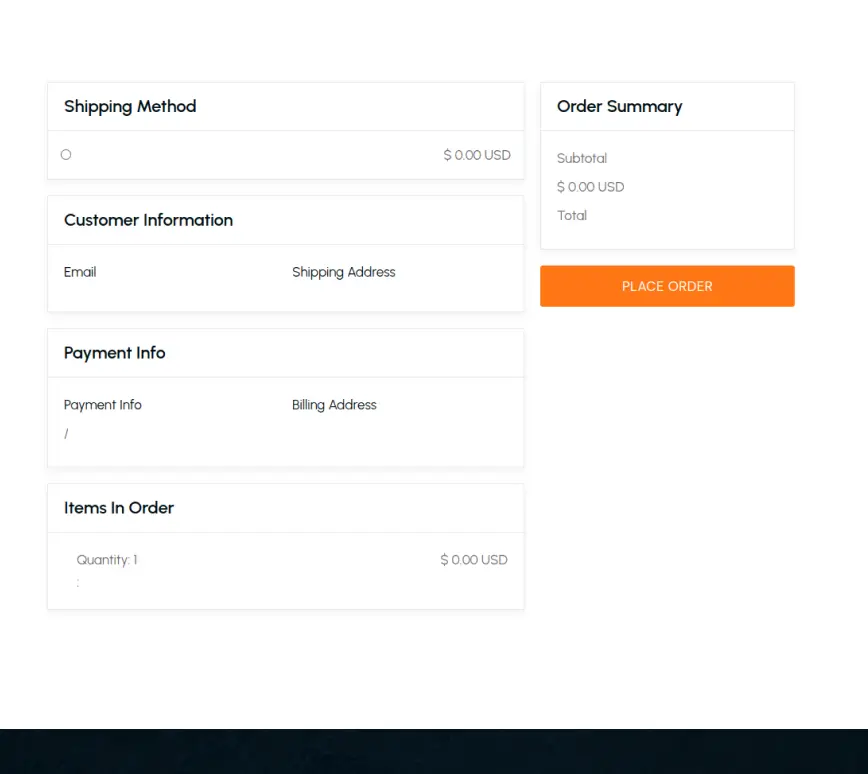Open the Items In Order section
The image size is (868, 774).
[118, 507]
